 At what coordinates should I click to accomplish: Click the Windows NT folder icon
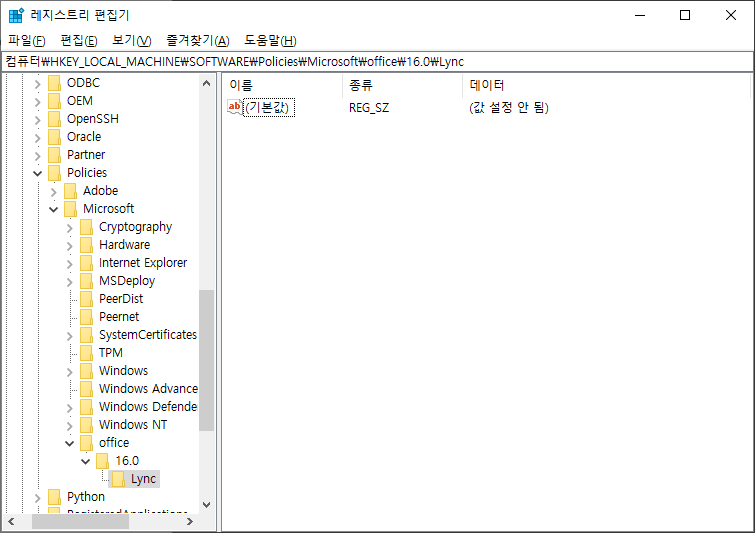[x=86, y=425]
